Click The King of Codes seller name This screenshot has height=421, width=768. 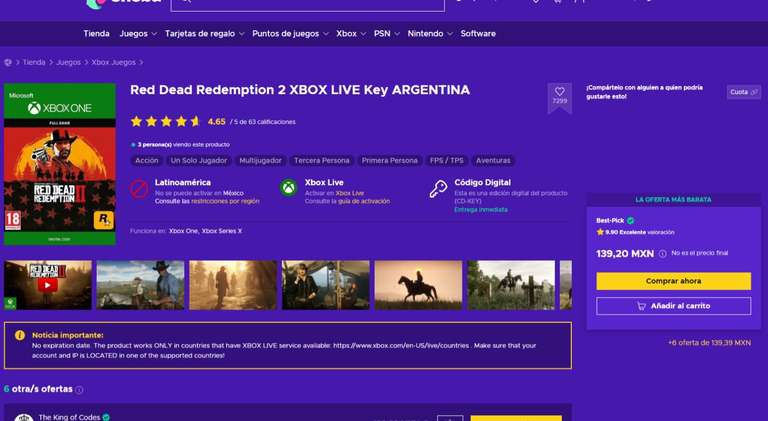[x=69, y=417]
